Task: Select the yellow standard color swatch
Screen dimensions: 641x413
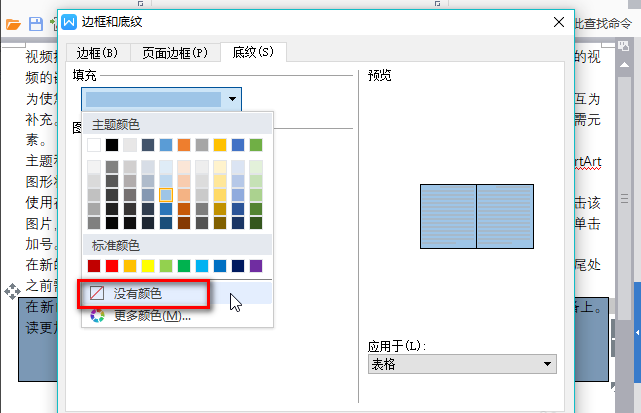Action: [148, 266]
